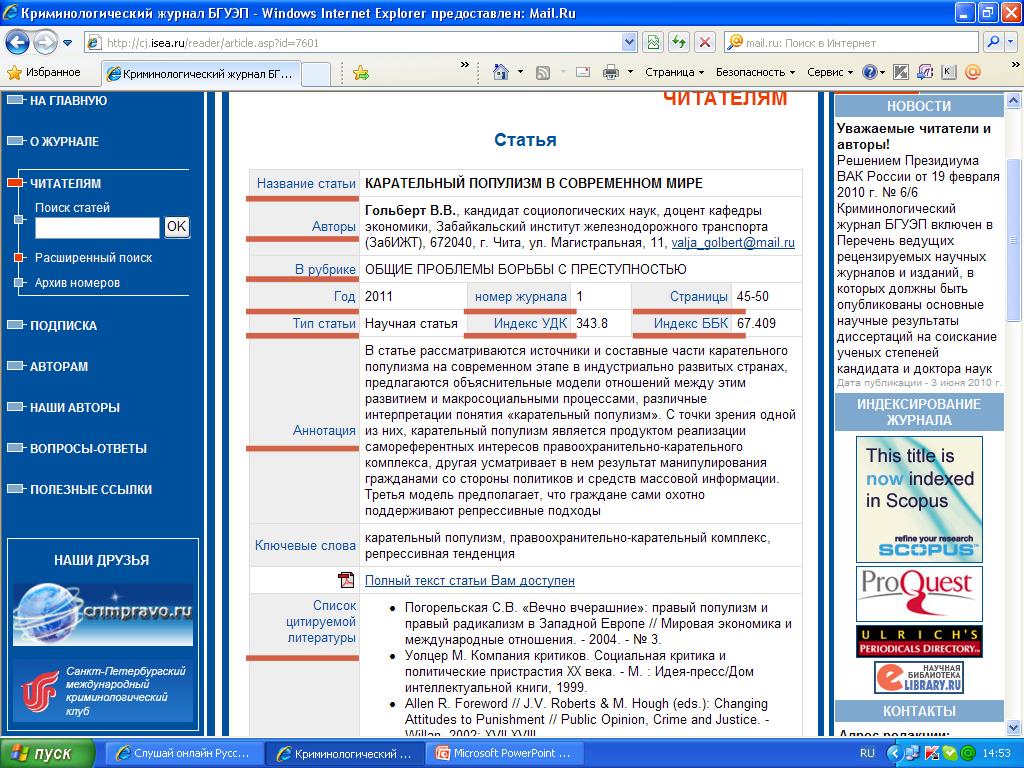
Task: Click the Read mail icon
Action: [x=583, y=72]
